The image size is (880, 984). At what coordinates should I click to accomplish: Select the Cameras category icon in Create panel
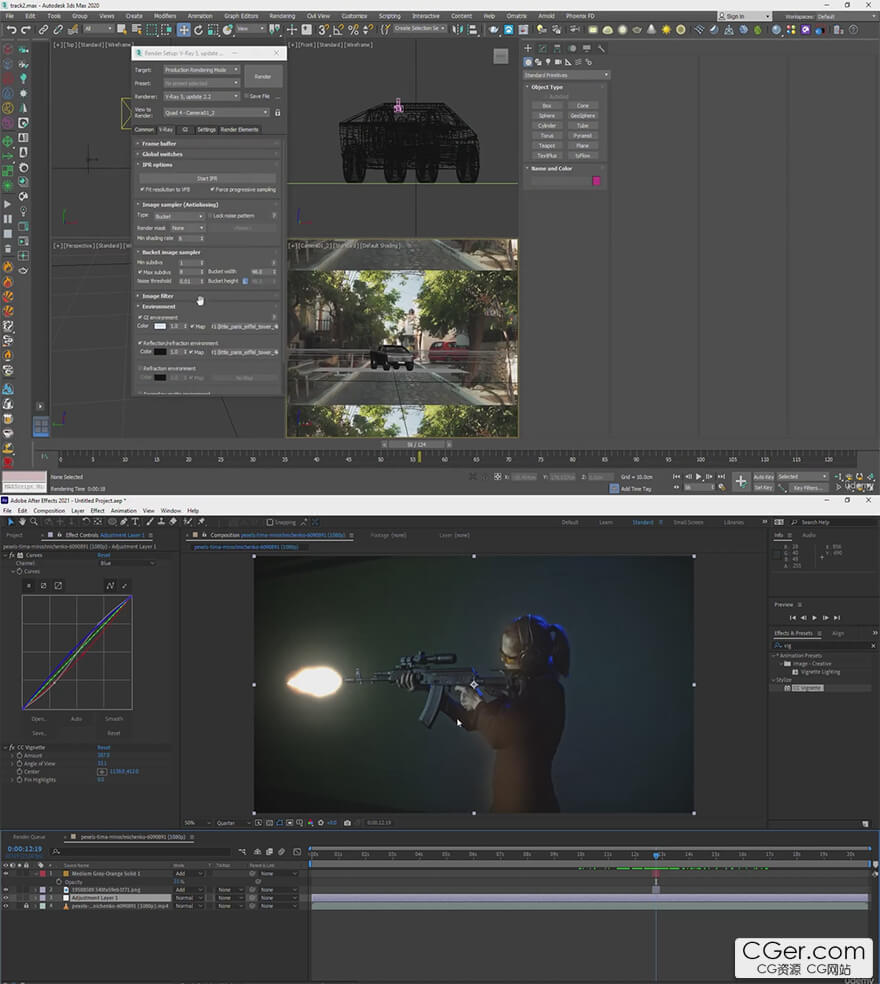(x=557, y=62)
